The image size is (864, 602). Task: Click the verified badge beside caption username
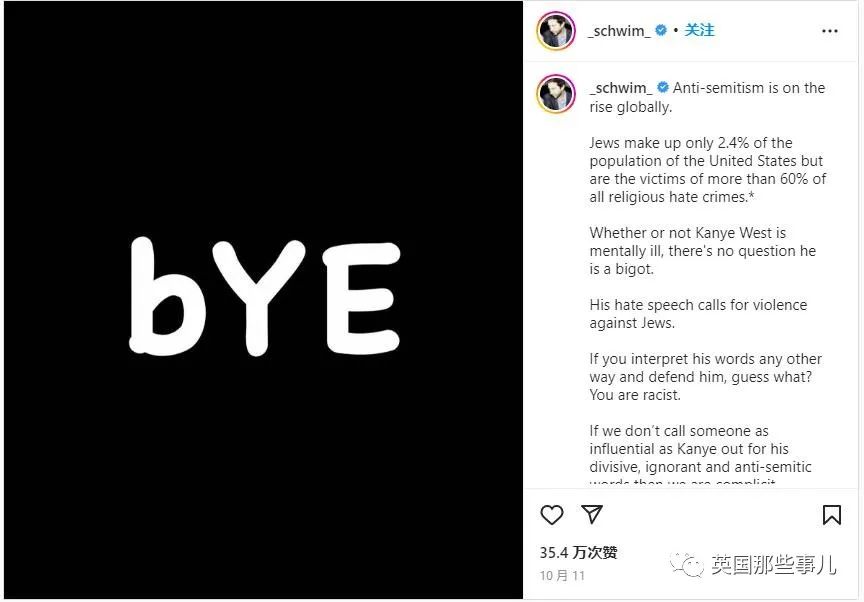coord(663,87)
